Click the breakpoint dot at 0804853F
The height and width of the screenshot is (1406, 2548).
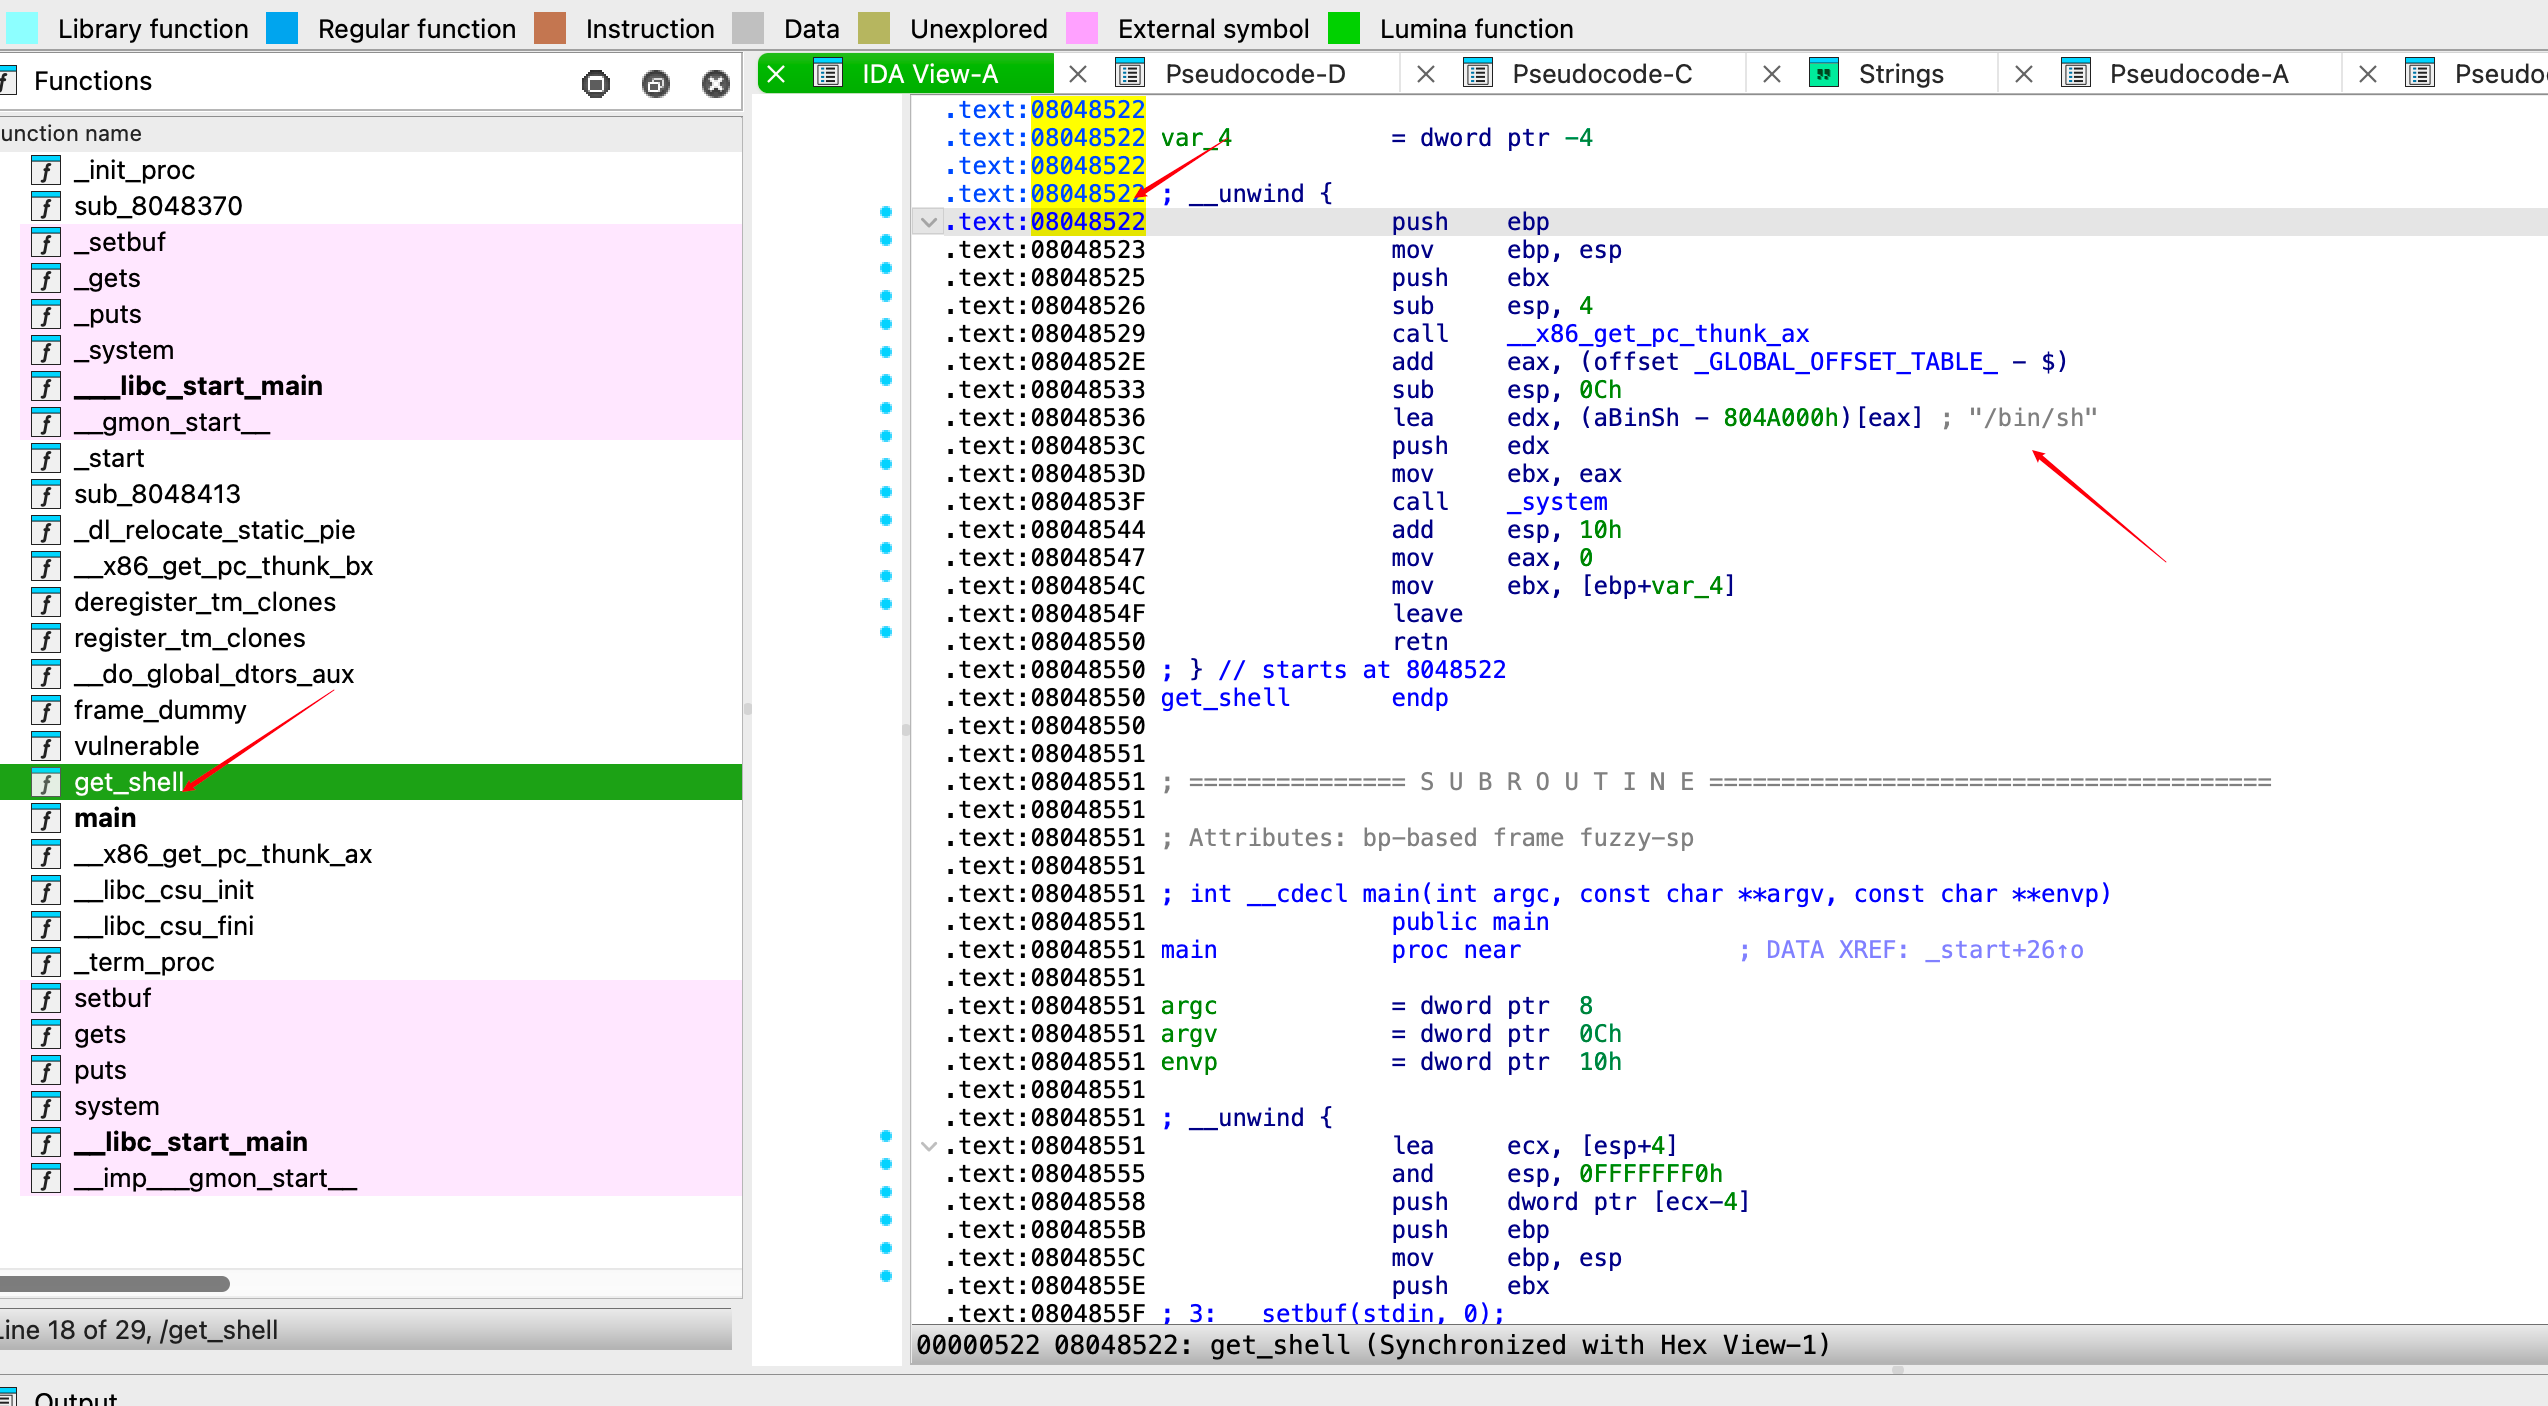point(885,492)
